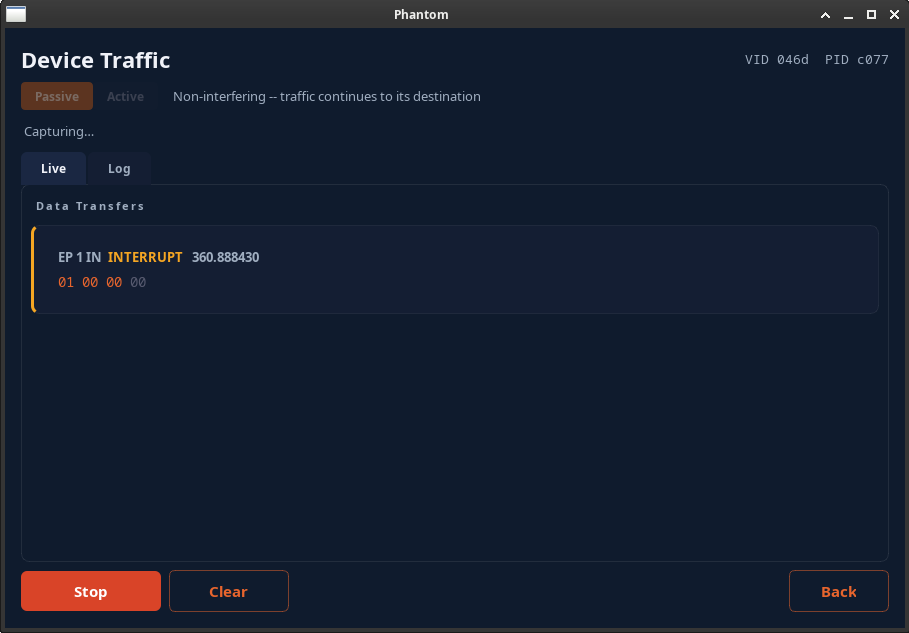Click the INTERRUPT transfer type label
The width and height of the screenshot is (909, 633).
(145, 257)
